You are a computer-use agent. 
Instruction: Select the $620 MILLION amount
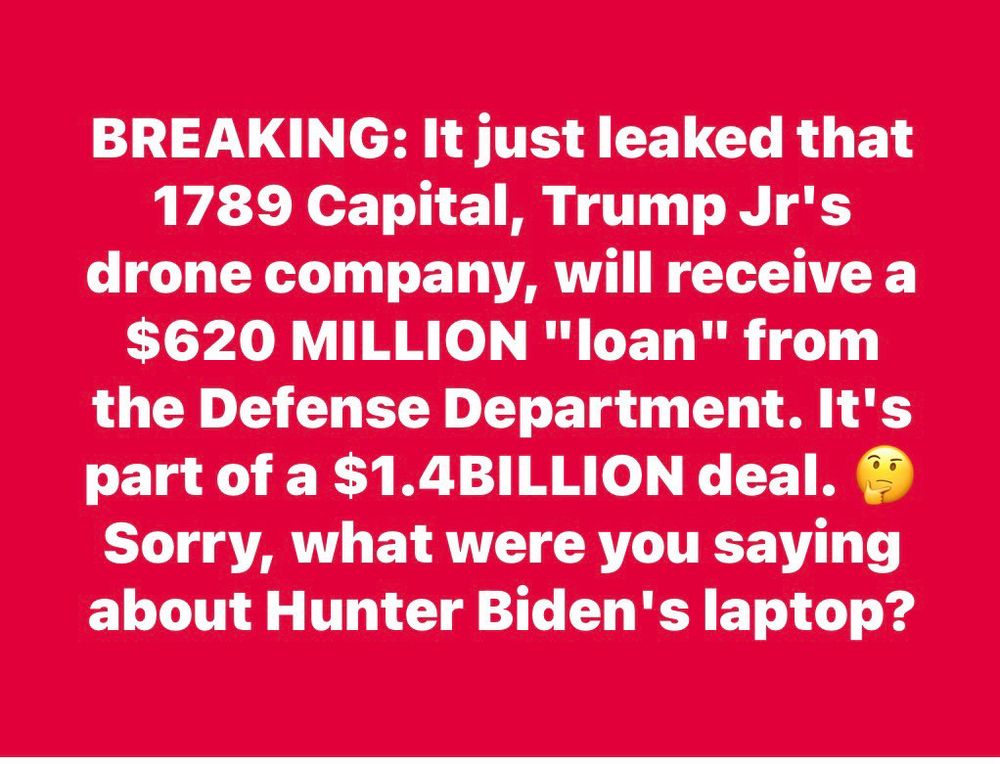tap(331, 342)
